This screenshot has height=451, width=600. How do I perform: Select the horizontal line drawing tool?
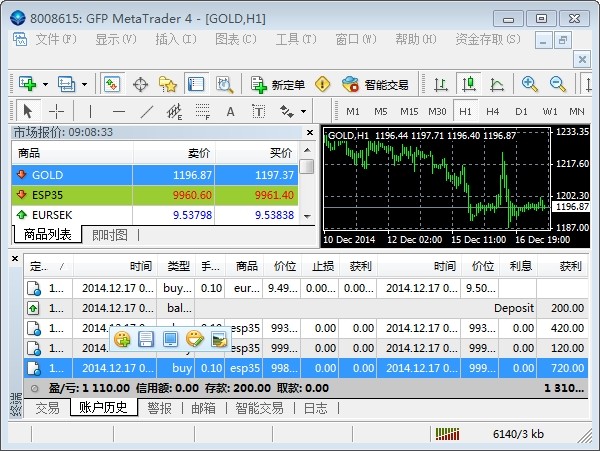[119, 111]
